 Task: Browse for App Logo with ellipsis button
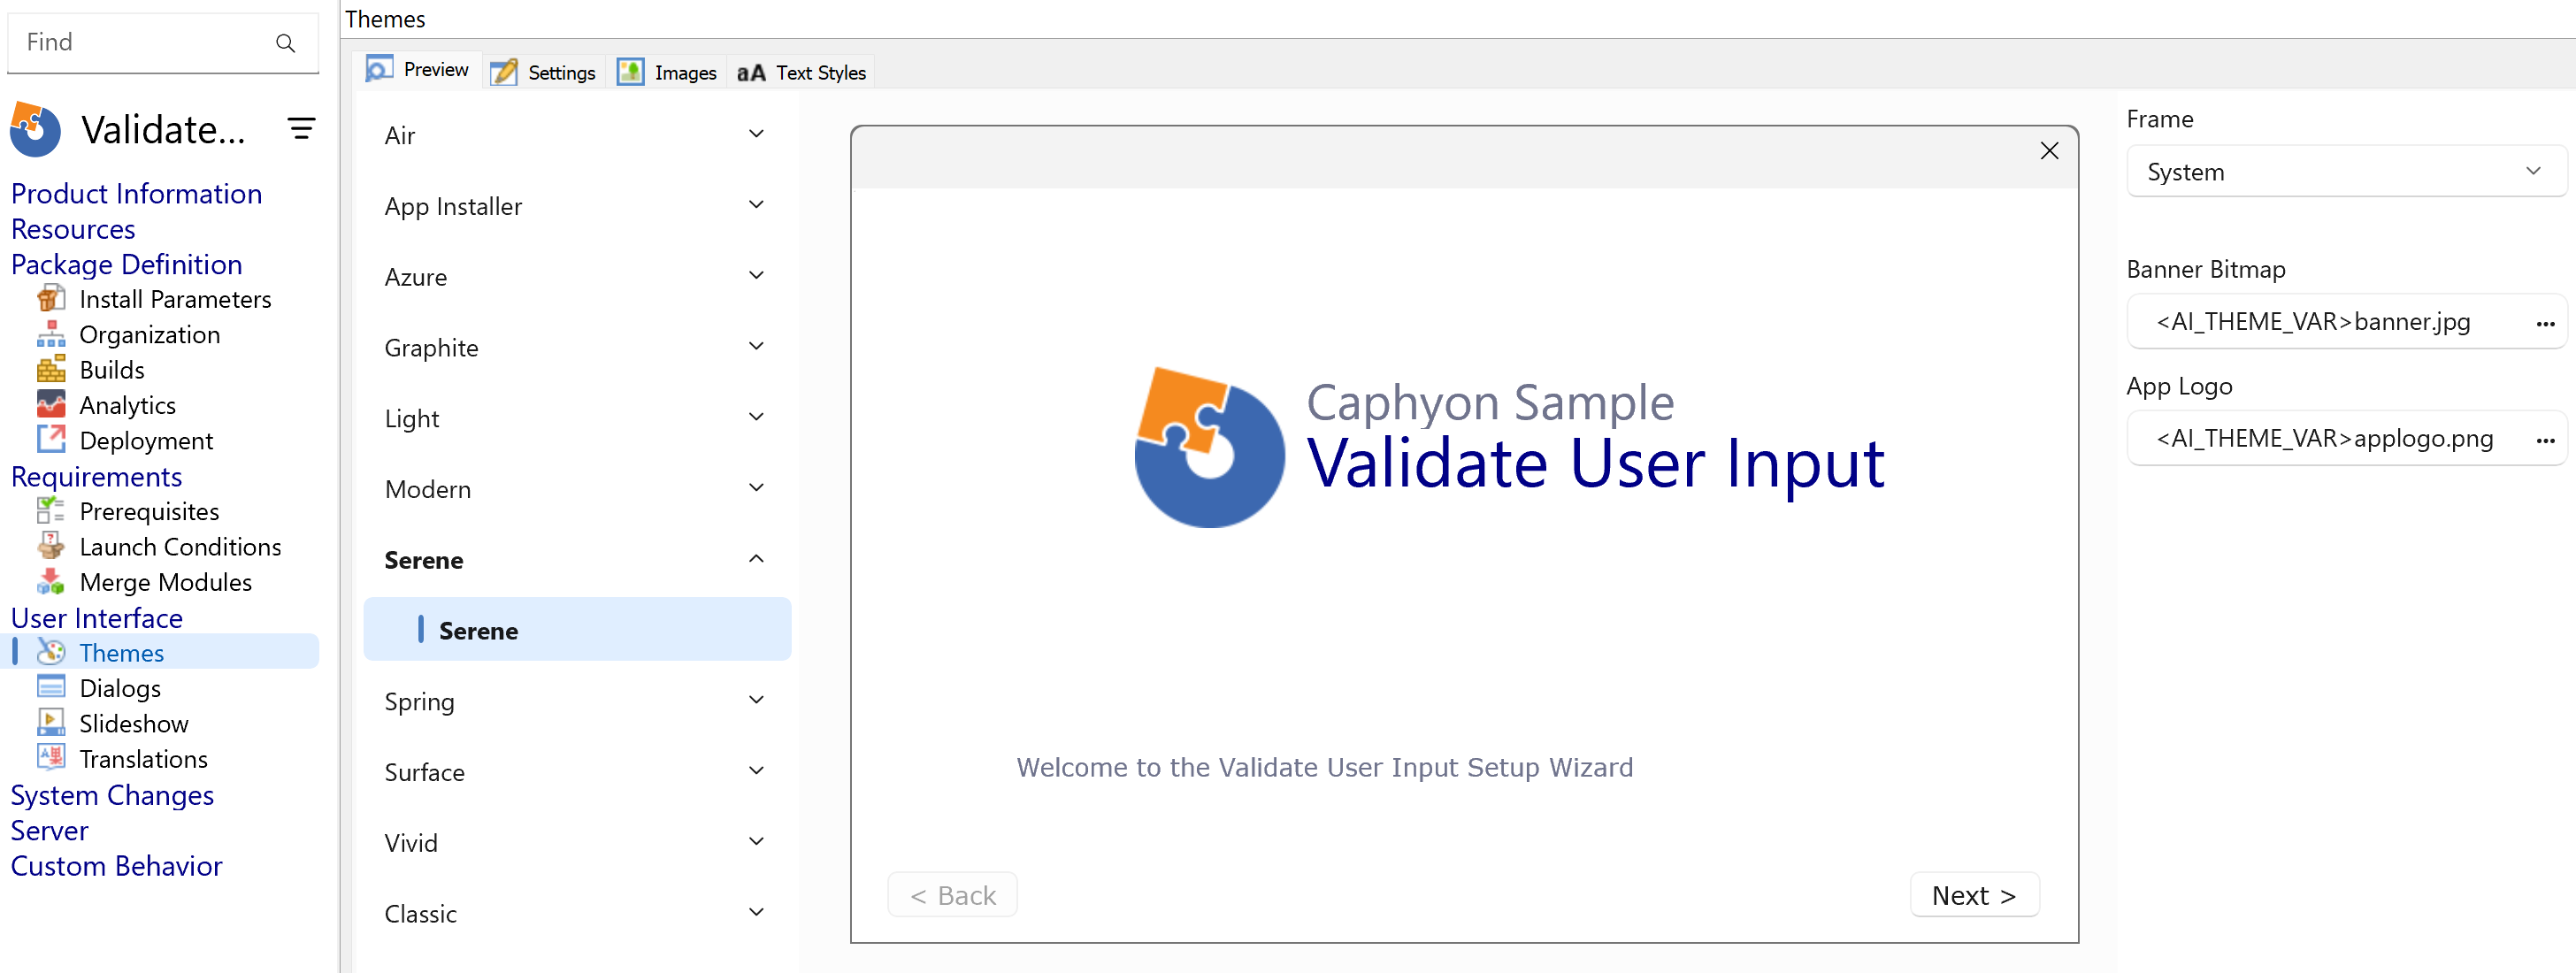(2545, 441)
